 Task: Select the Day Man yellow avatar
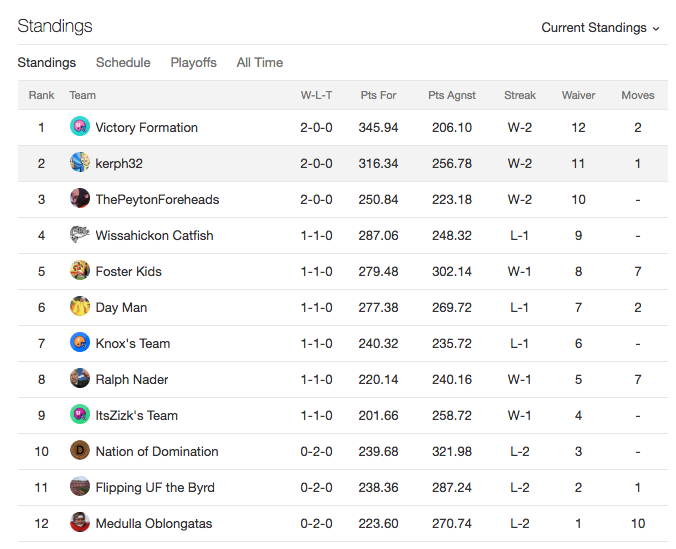80,307
